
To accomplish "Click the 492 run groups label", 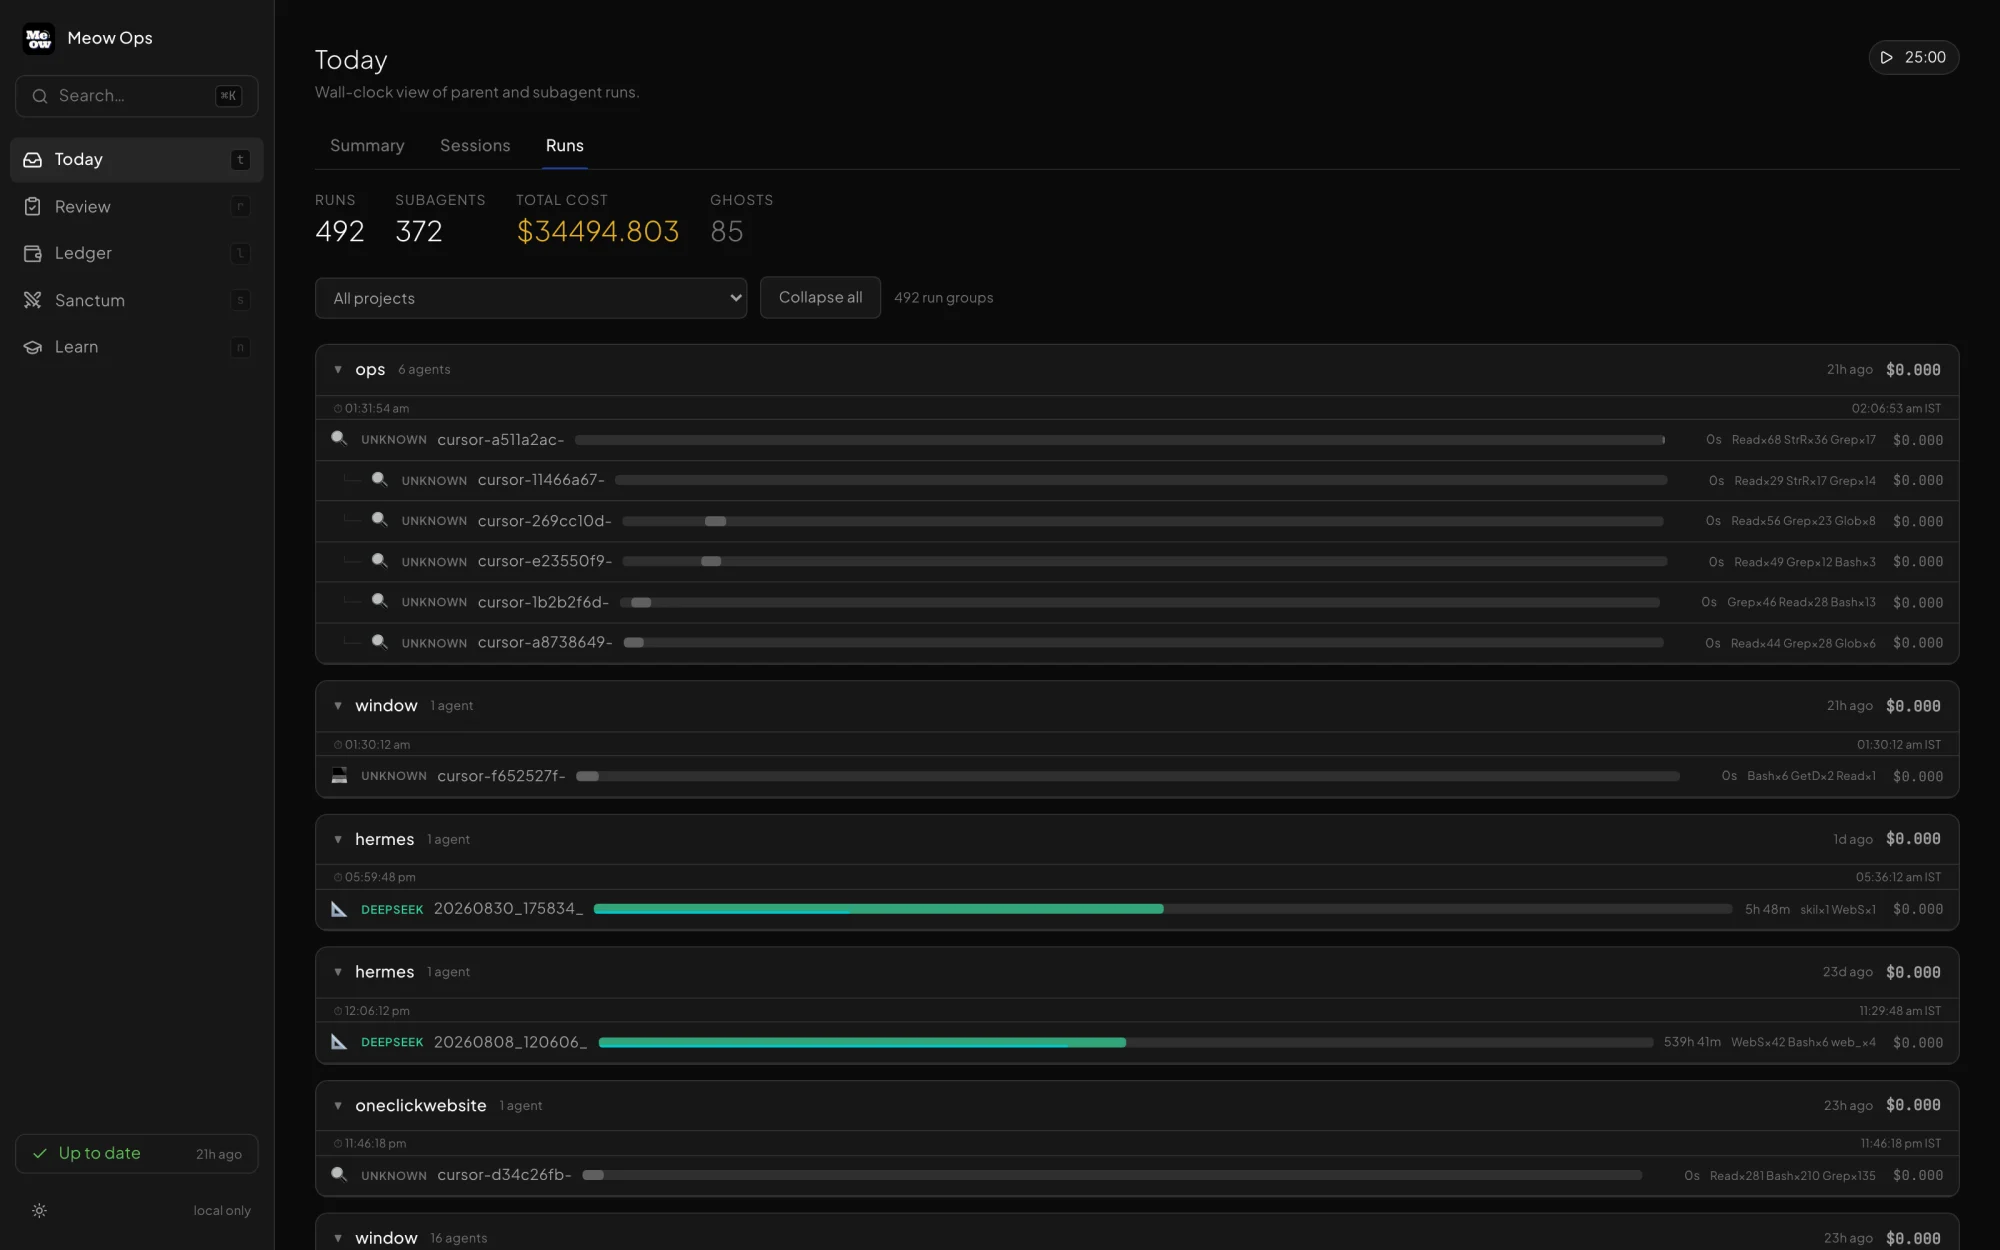I will [x=943, y=298].
